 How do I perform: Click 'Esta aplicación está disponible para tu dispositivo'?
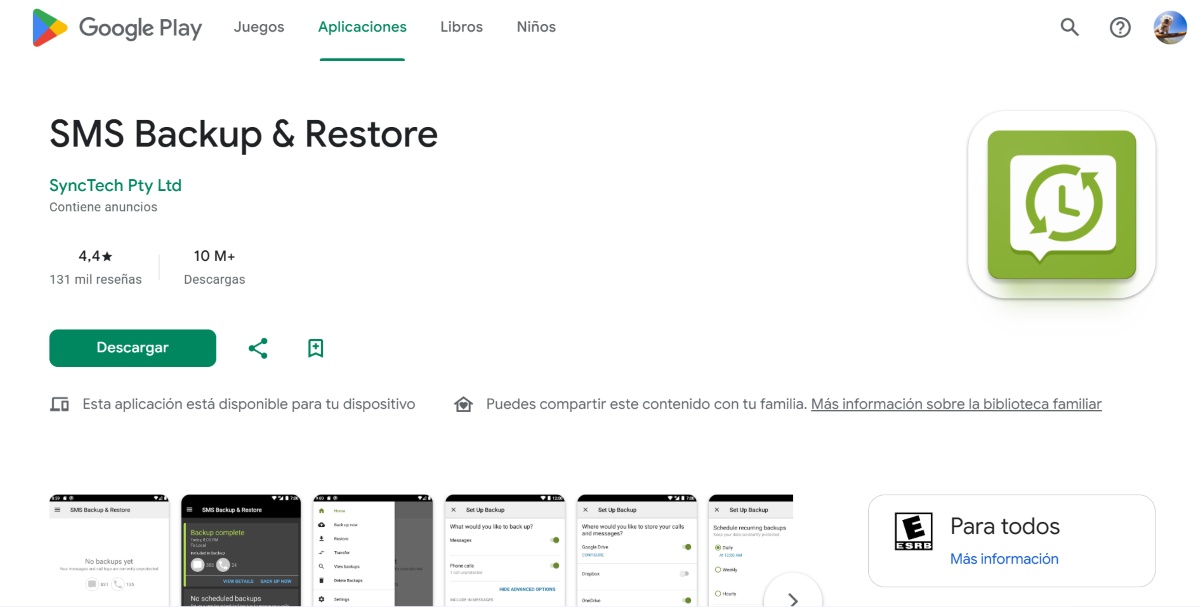pos(249,405)
